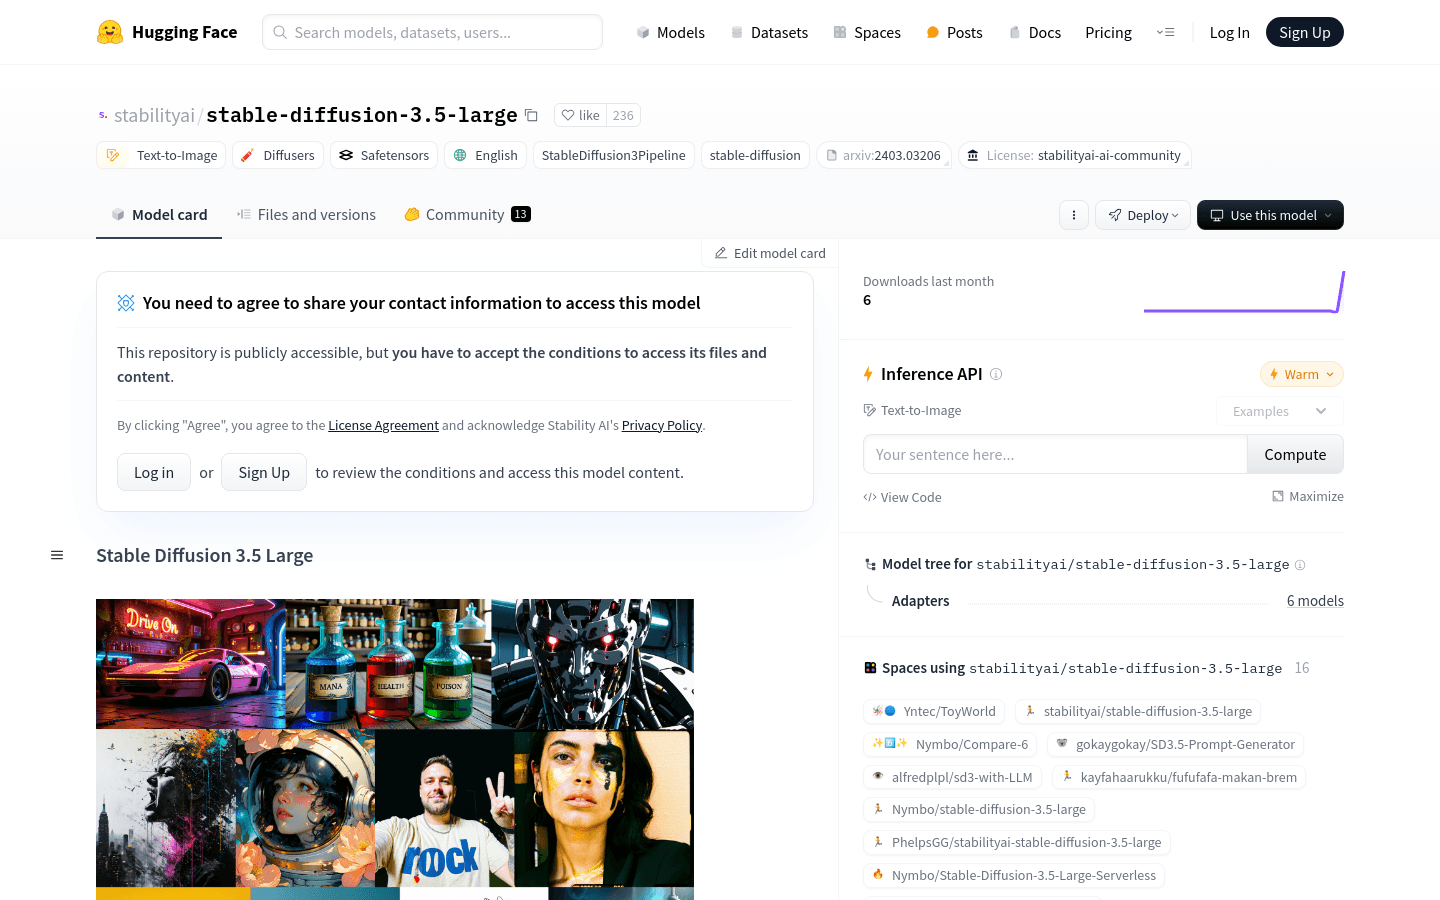1440x900 pixels.
Task: Open Posts in the top navigation
Action: [954, 32]
